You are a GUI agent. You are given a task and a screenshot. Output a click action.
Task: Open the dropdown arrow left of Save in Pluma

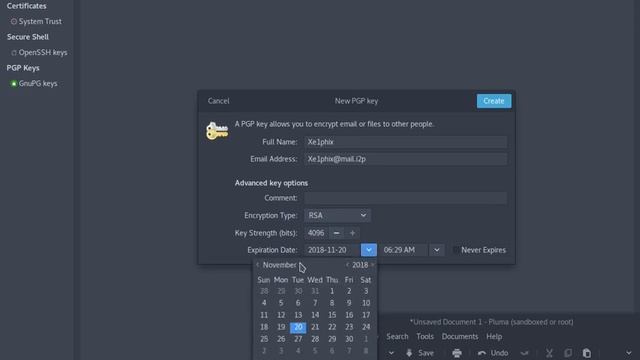[x=391, y=353]
